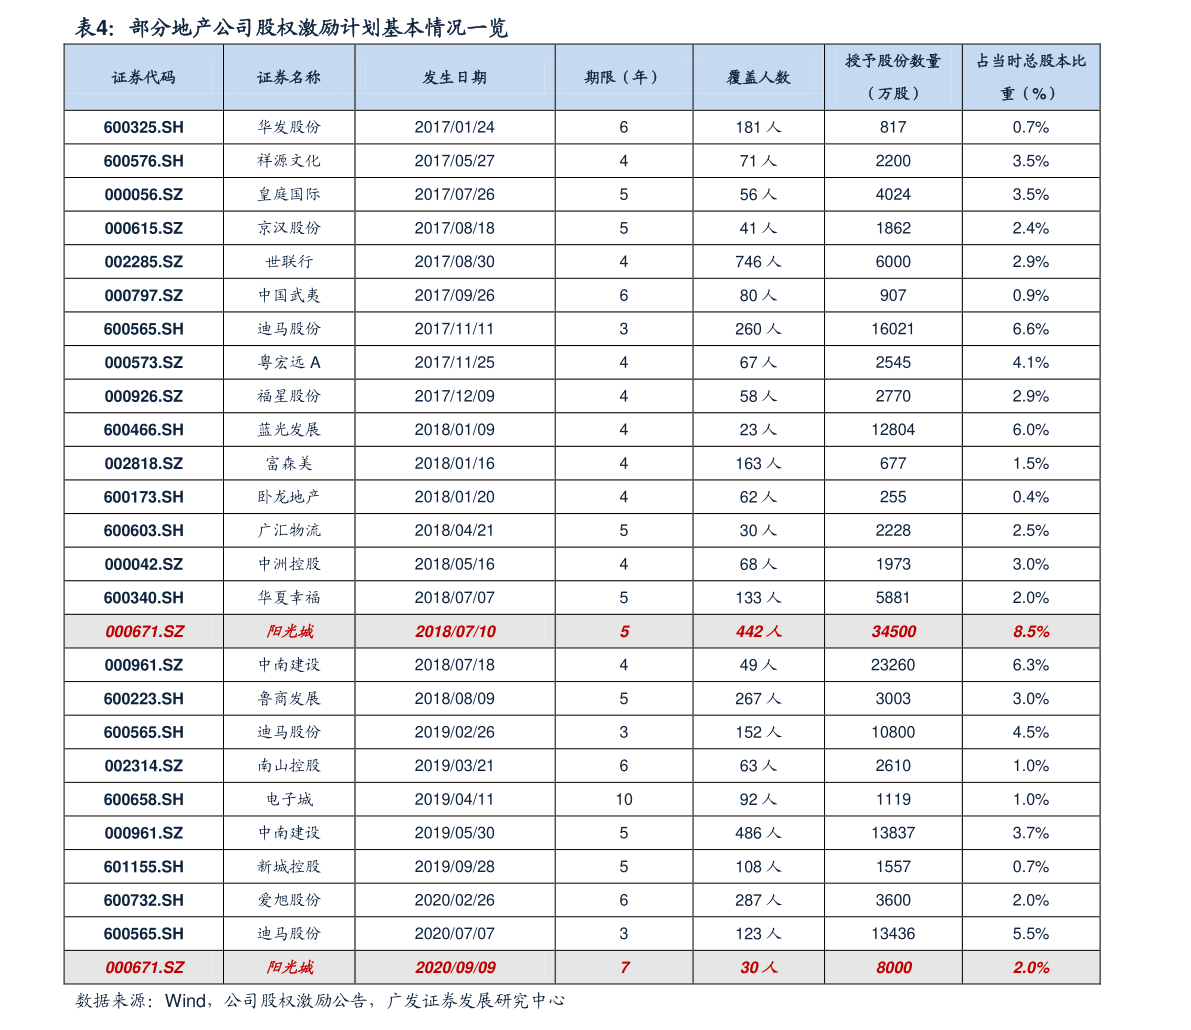Click stock code 601155.SH
The image size is (1191, 1030).
[144, 867]
